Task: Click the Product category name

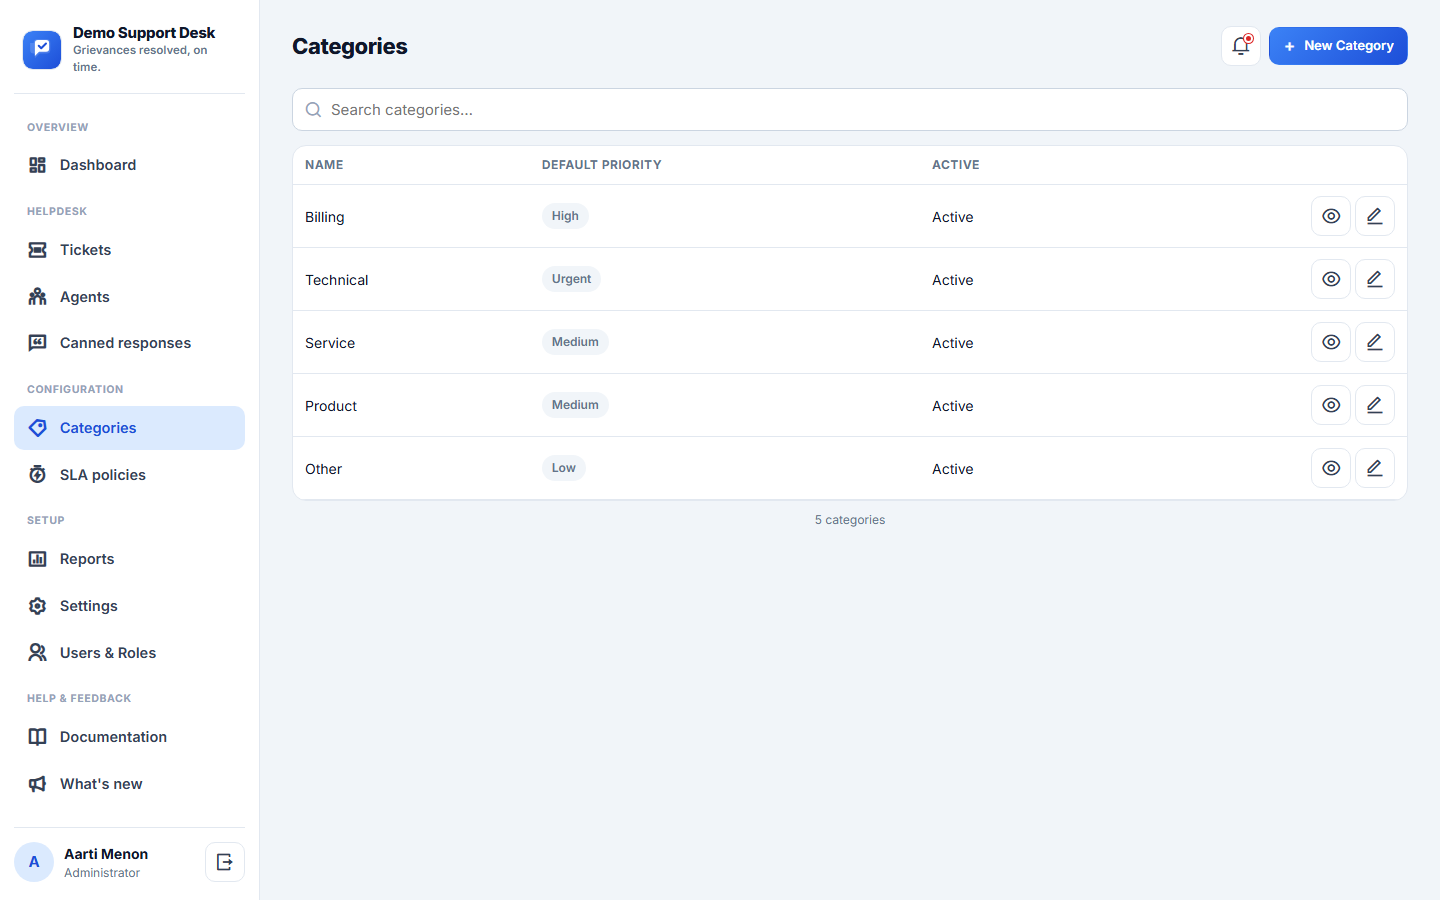Action: coord(331,406)
